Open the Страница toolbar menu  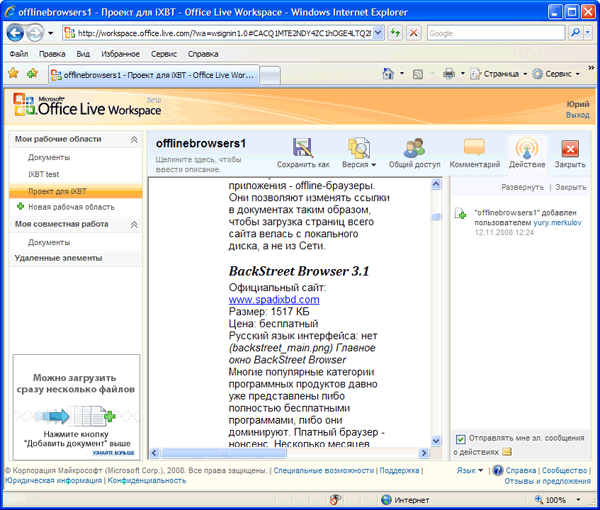[499, 74]
